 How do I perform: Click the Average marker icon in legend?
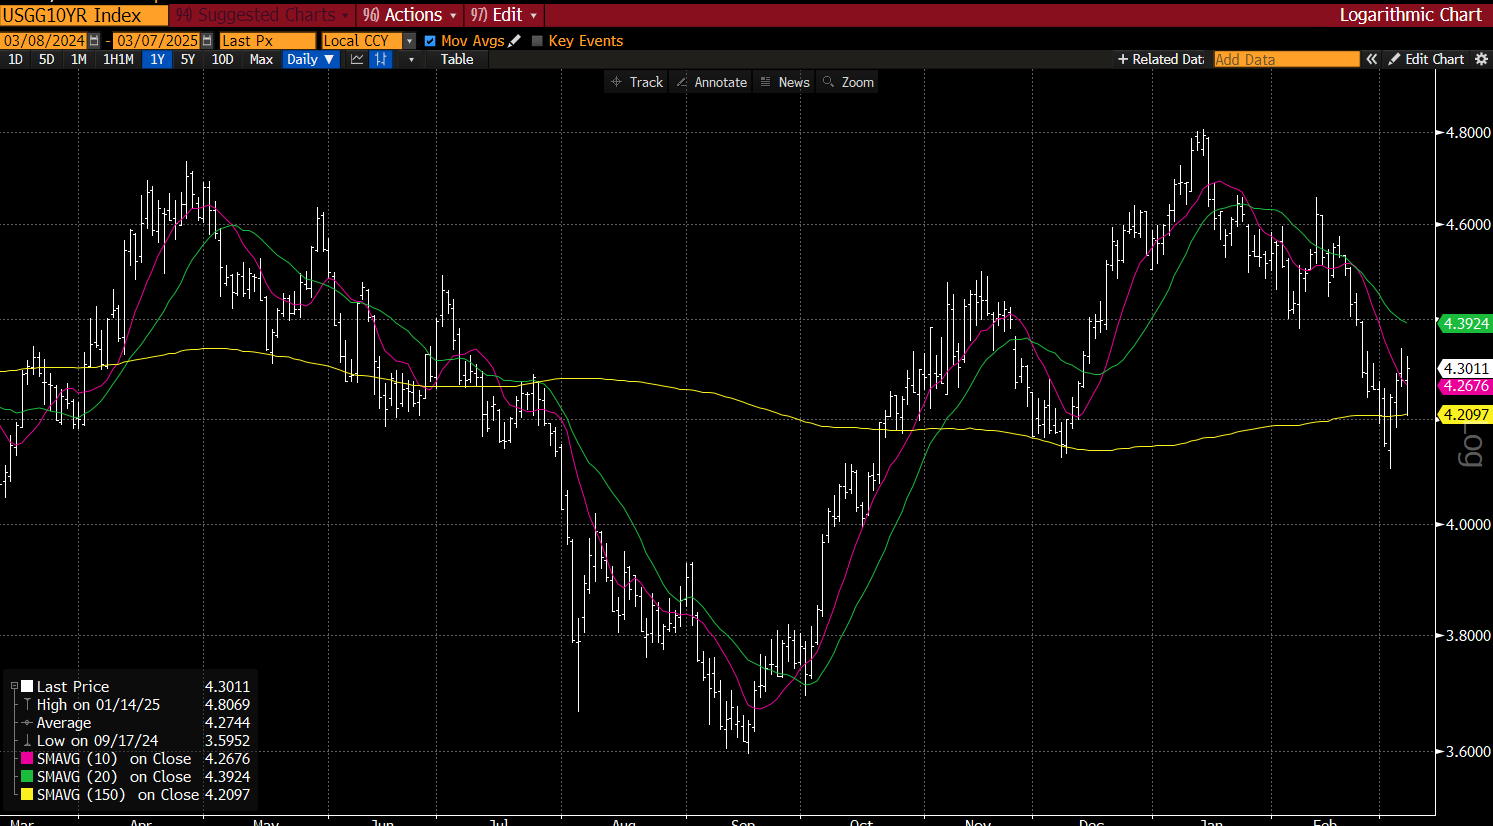tap(27, 723)
